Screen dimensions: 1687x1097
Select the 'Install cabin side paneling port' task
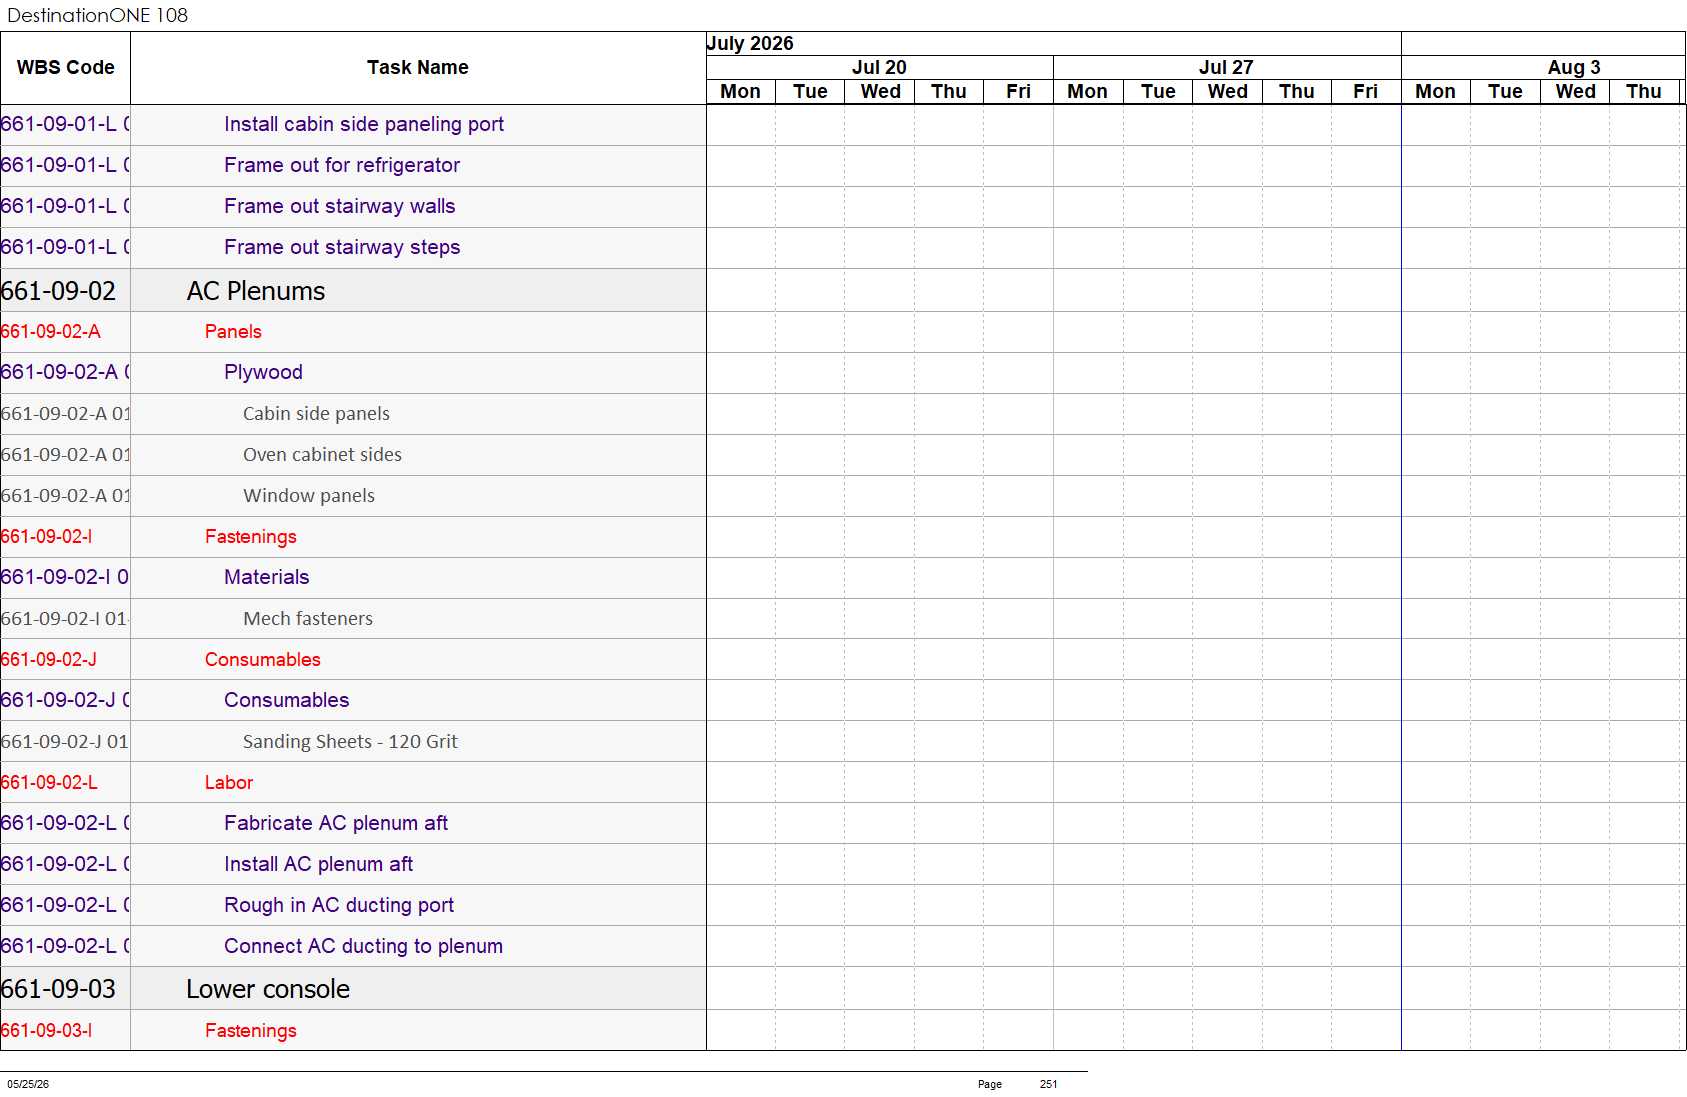pyautogui.click(x=363, y=124)
